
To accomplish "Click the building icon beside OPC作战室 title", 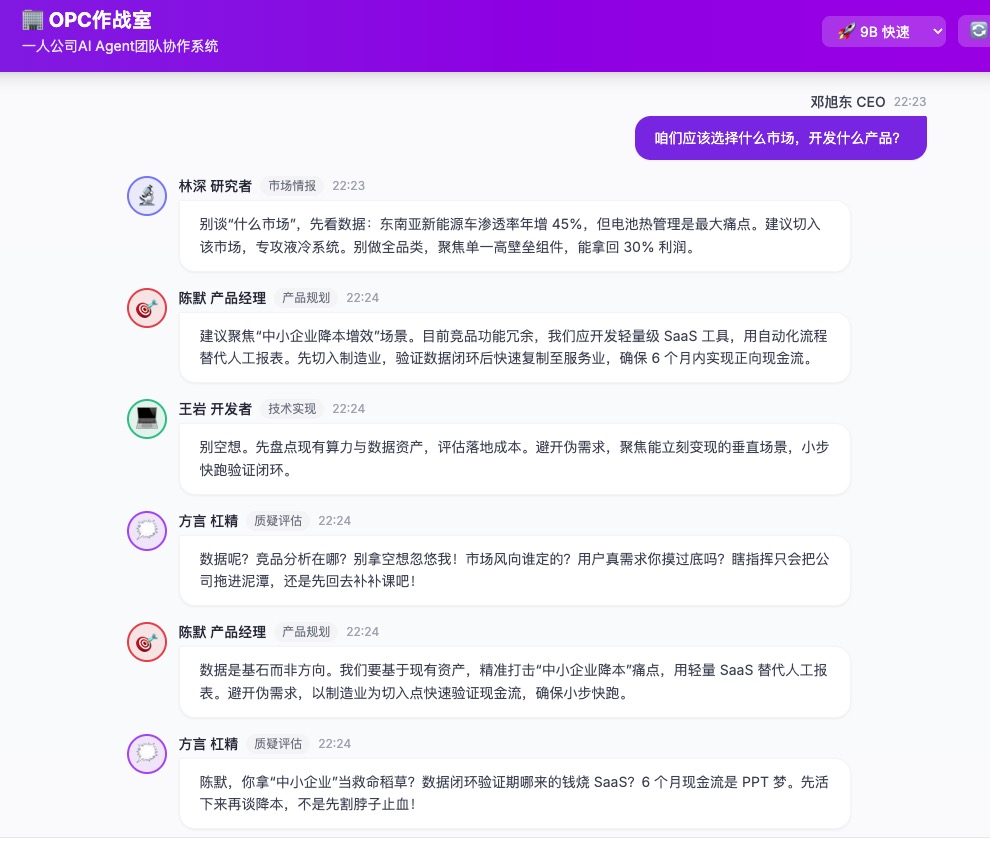I will pyautogui.click(x=32, y=20).
